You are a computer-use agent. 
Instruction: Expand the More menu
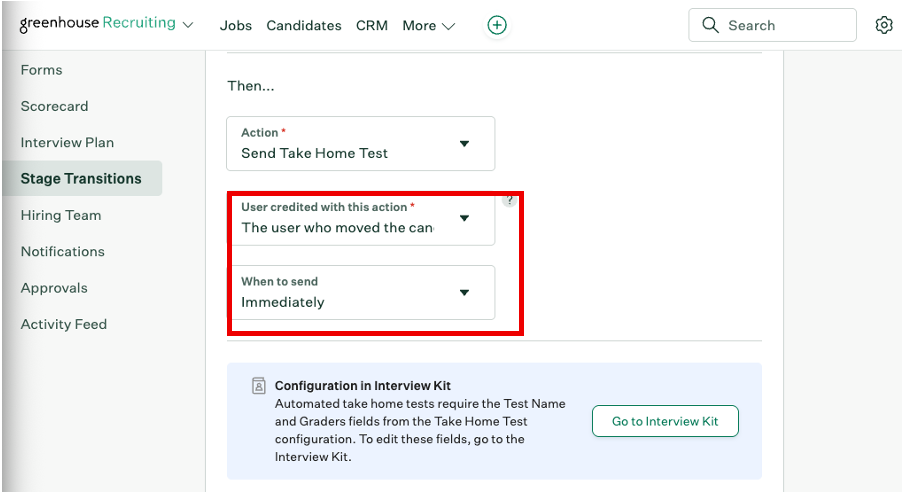(428, 26)
